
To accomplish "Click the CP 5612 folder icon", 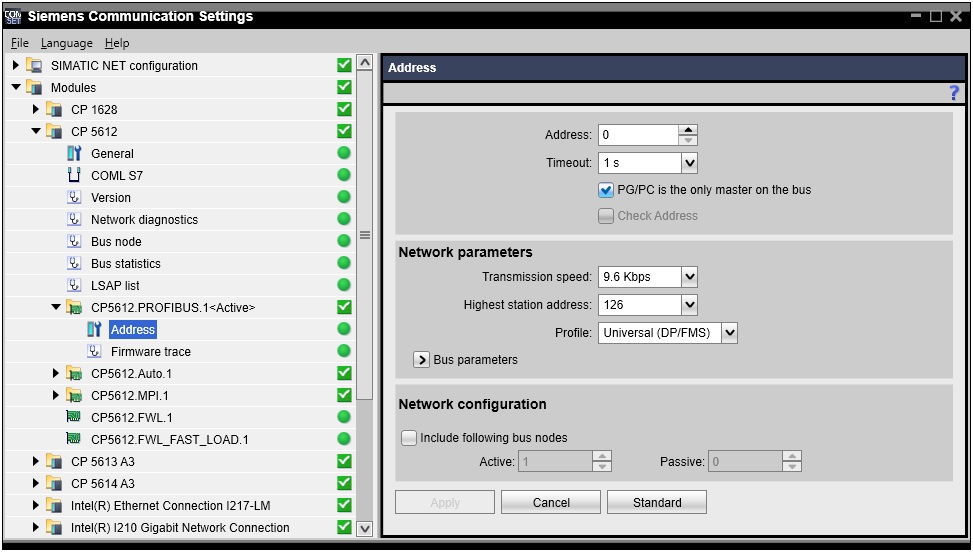I will point(55,131).
